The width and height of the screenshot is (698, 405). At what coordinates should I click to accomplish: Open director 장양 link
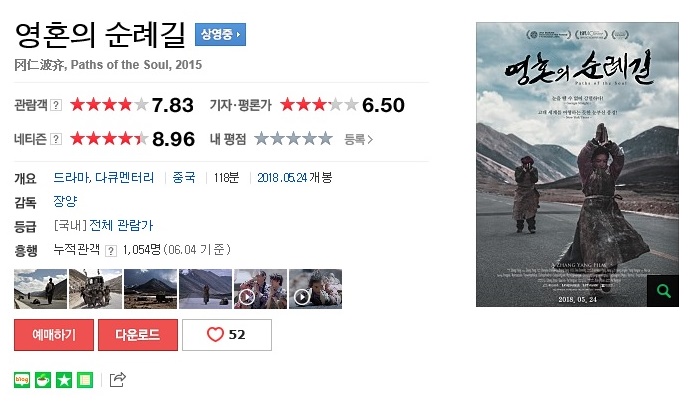[65, 202]
